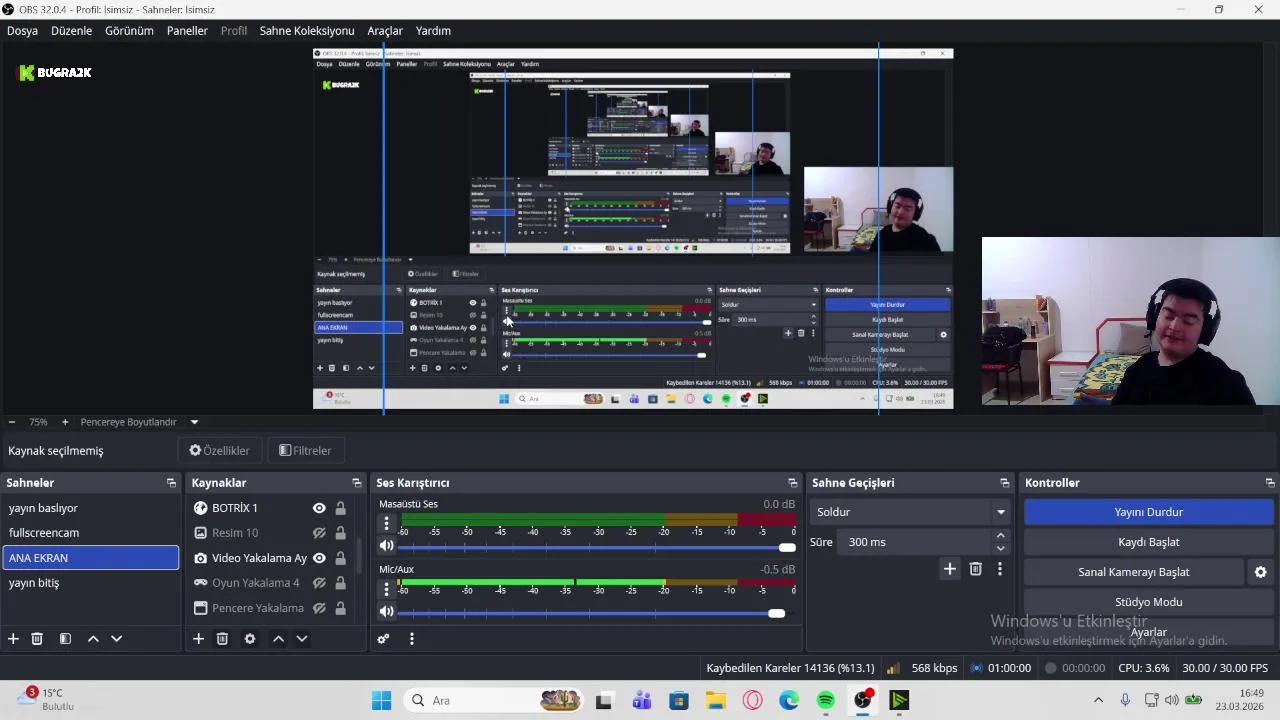This screenshot has width=1280, height=720.
Task: Move scene up arrow in Sahneler
Action: tap(93, 639)
